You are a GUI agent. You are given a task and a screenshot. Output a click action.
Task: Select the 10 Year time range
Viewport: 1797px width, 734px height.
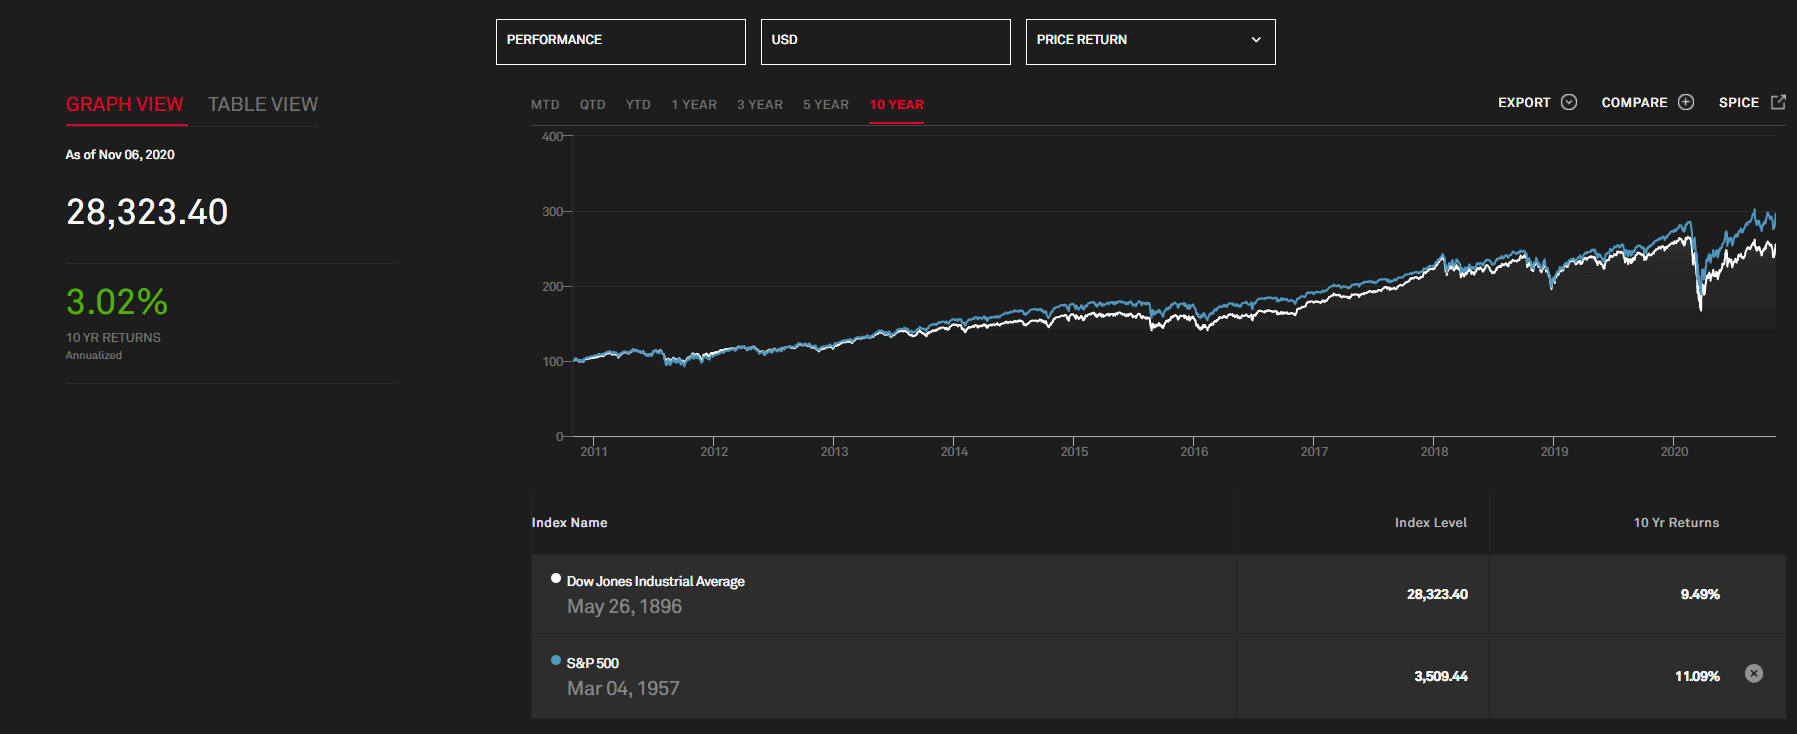pos(896,104)
